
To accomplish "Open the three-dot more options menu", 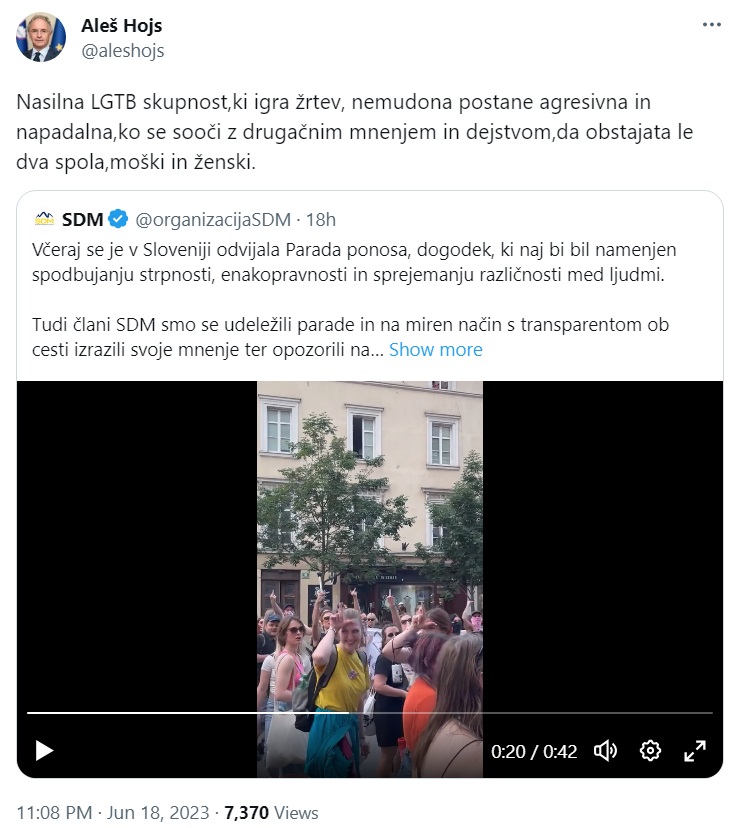I will pyautogui.click(x=711, y=24).
